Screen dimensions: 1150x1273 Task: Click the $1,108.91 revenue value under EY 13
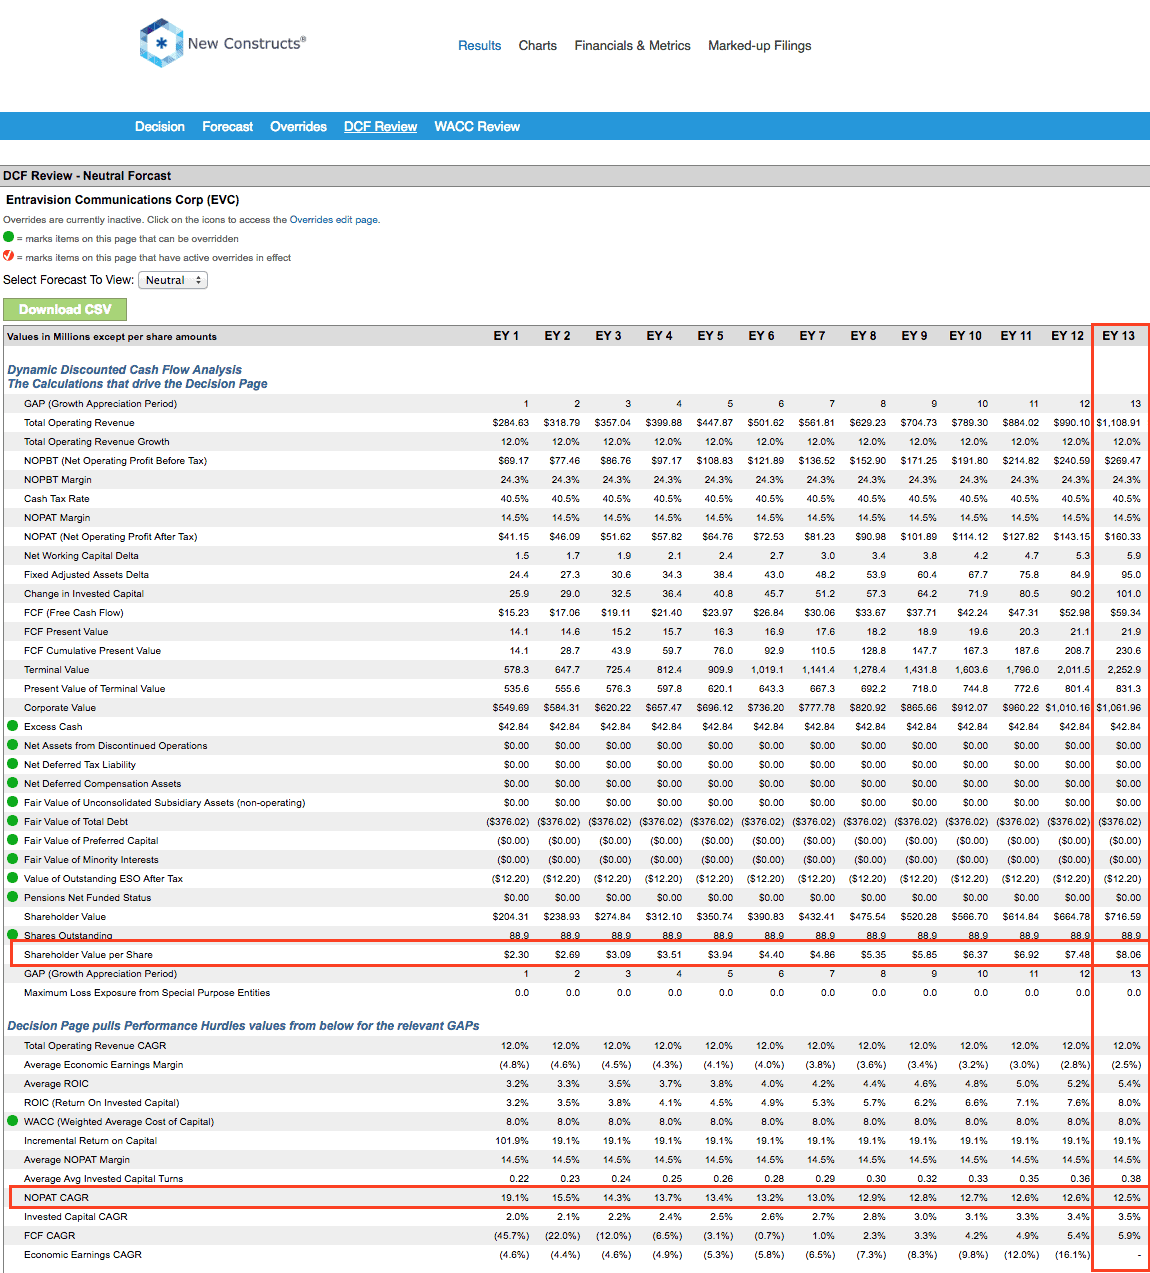click(1118, 423)
